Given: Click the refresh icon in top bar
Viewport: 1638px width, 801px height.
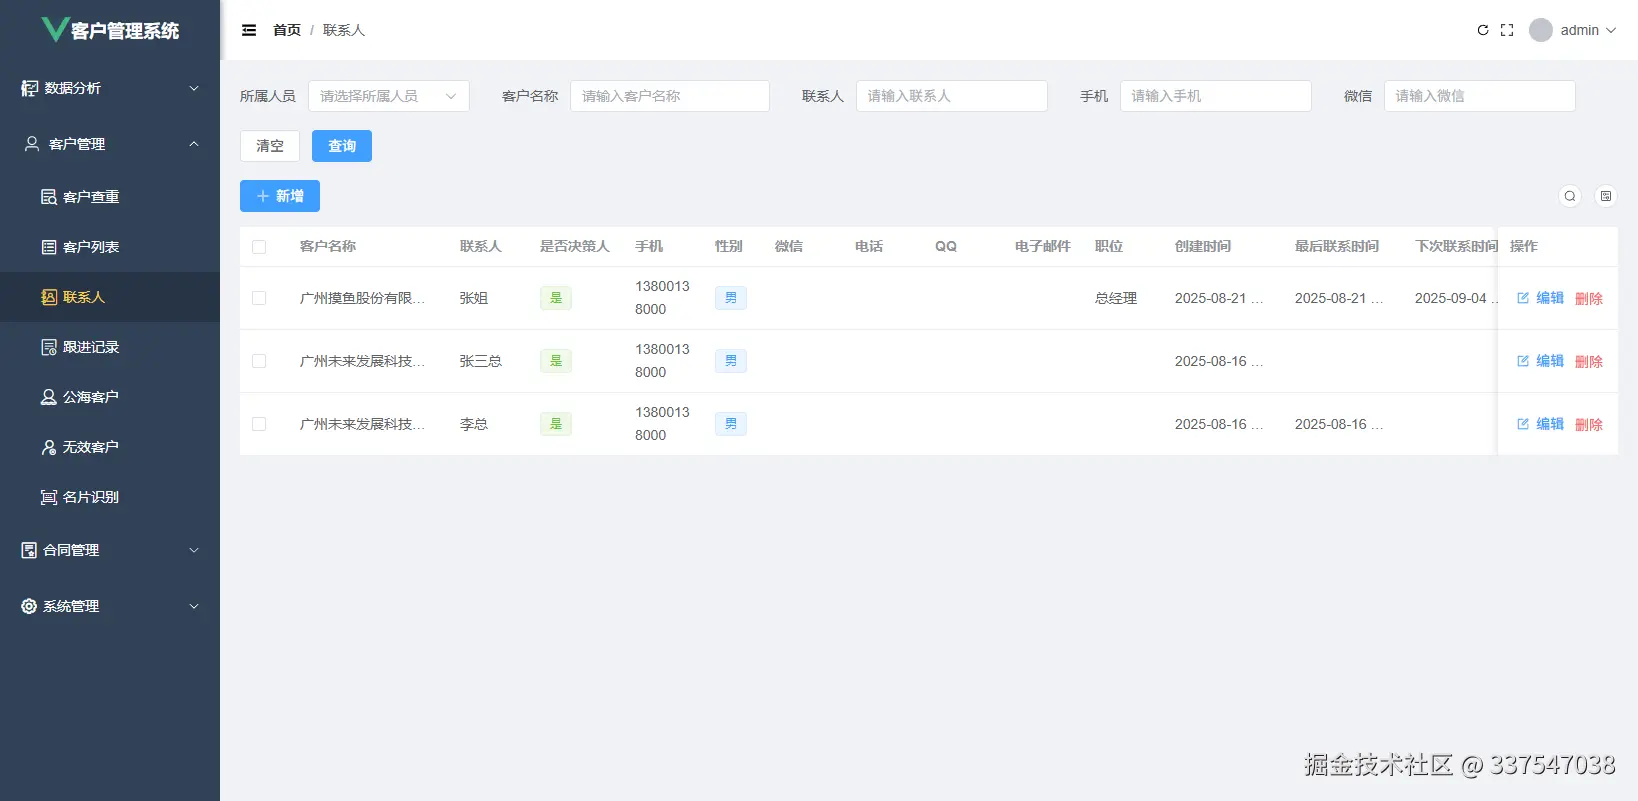Looking at the screenshot, I should coord(1483,30).
